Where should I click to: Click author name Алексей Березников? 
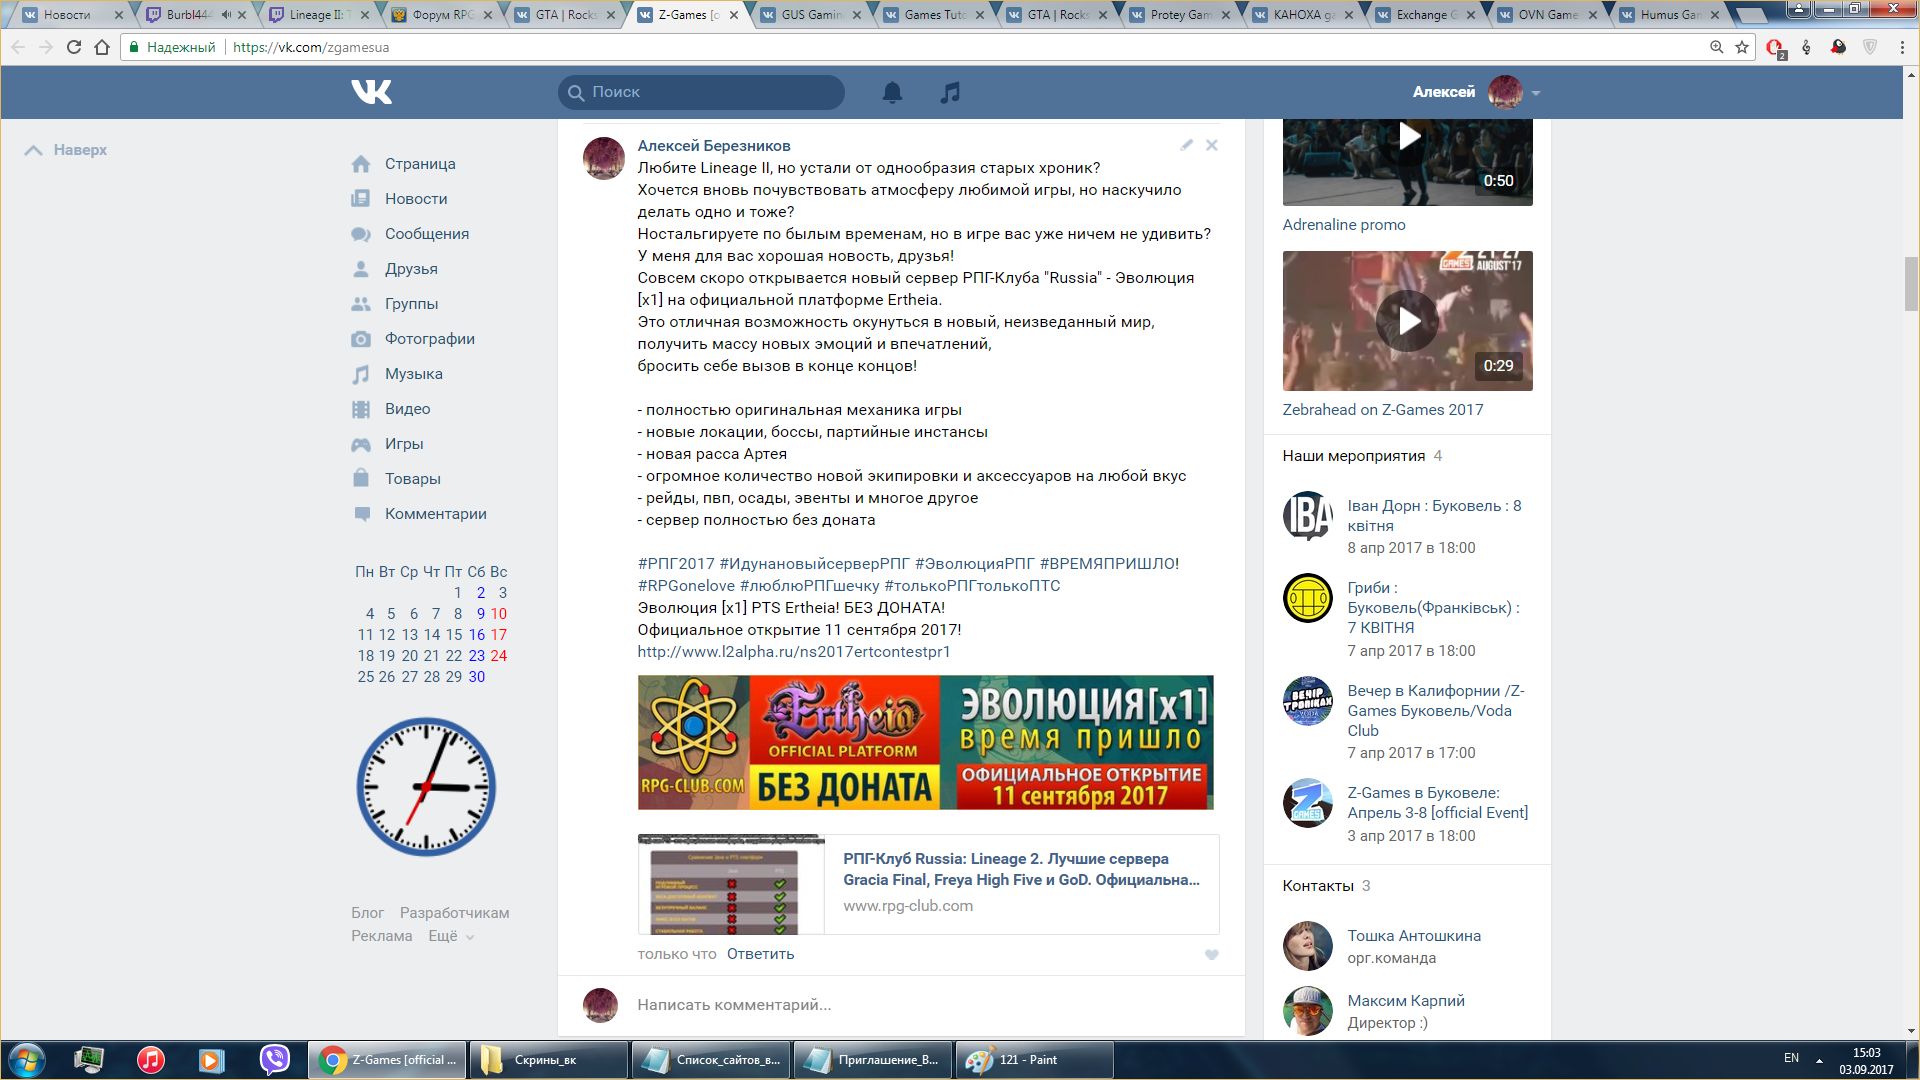(x=714, y=146)
